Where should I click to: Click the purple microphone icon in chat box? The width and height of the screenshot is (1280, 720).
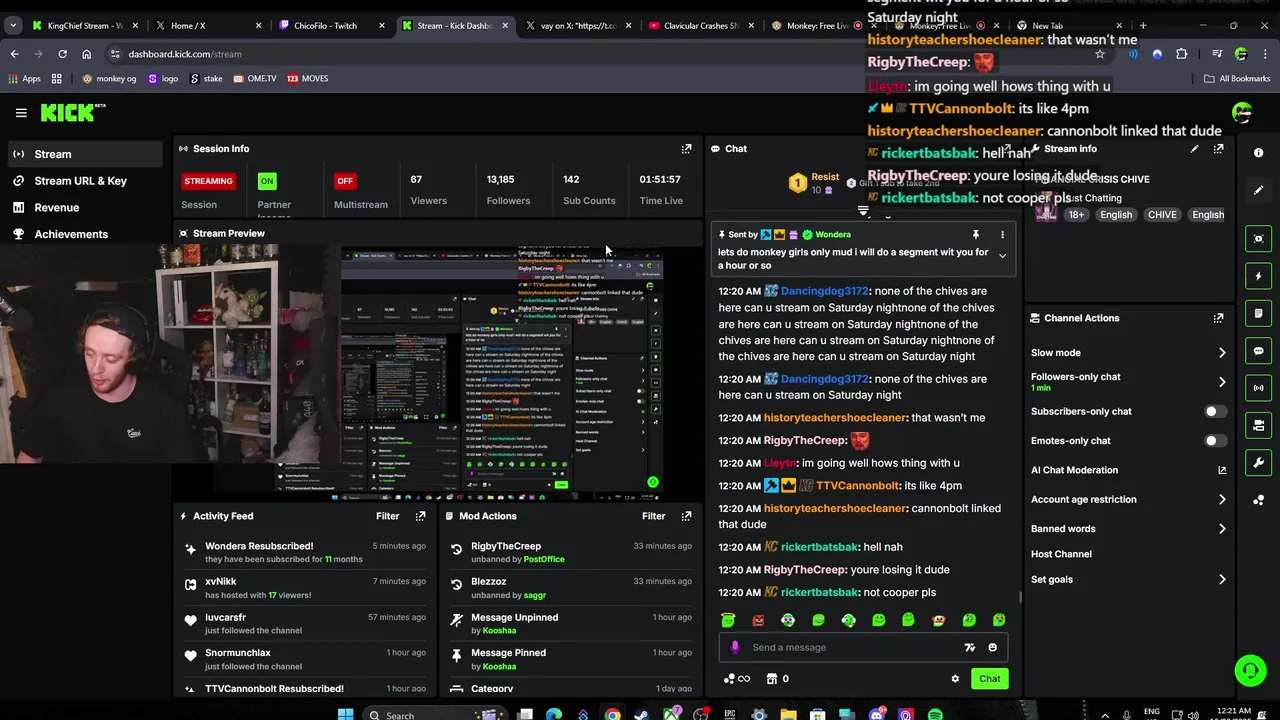(x=735, y=647)
